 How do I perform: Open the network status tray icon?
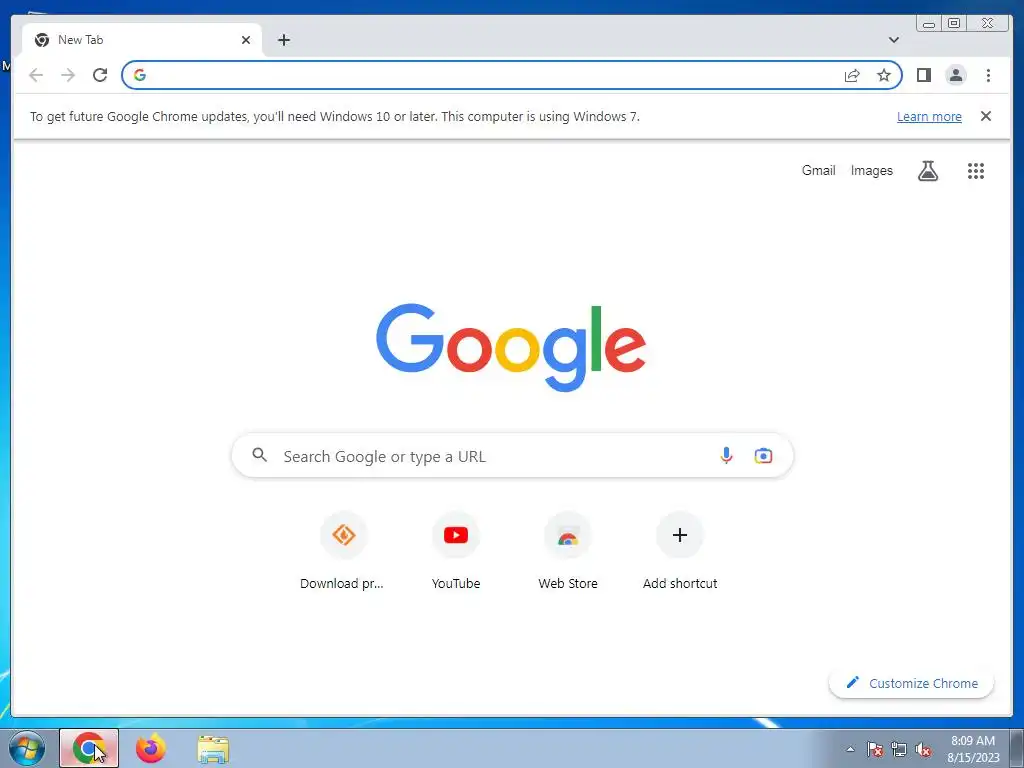pyautogui.click(x=899, y=749)
